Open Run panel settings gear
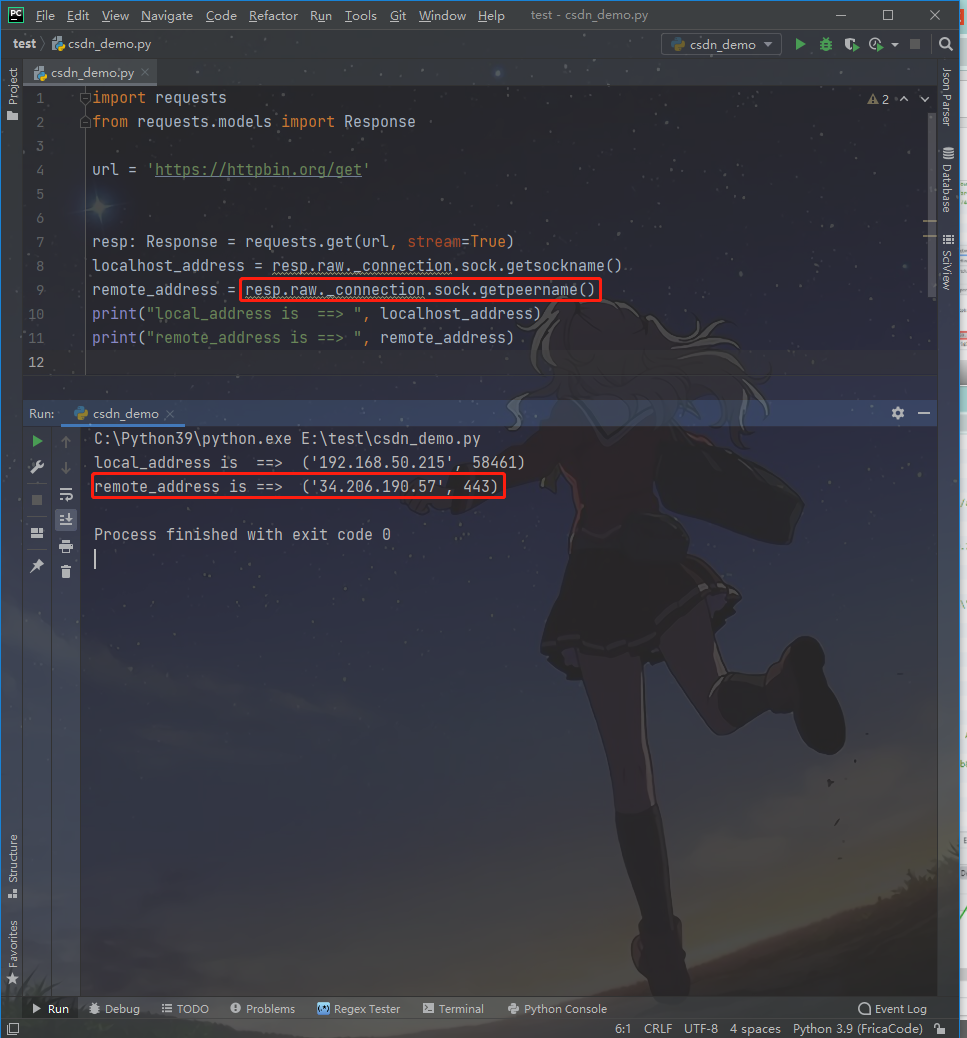This screenshot has height=1038, width=967. [898, 413]
